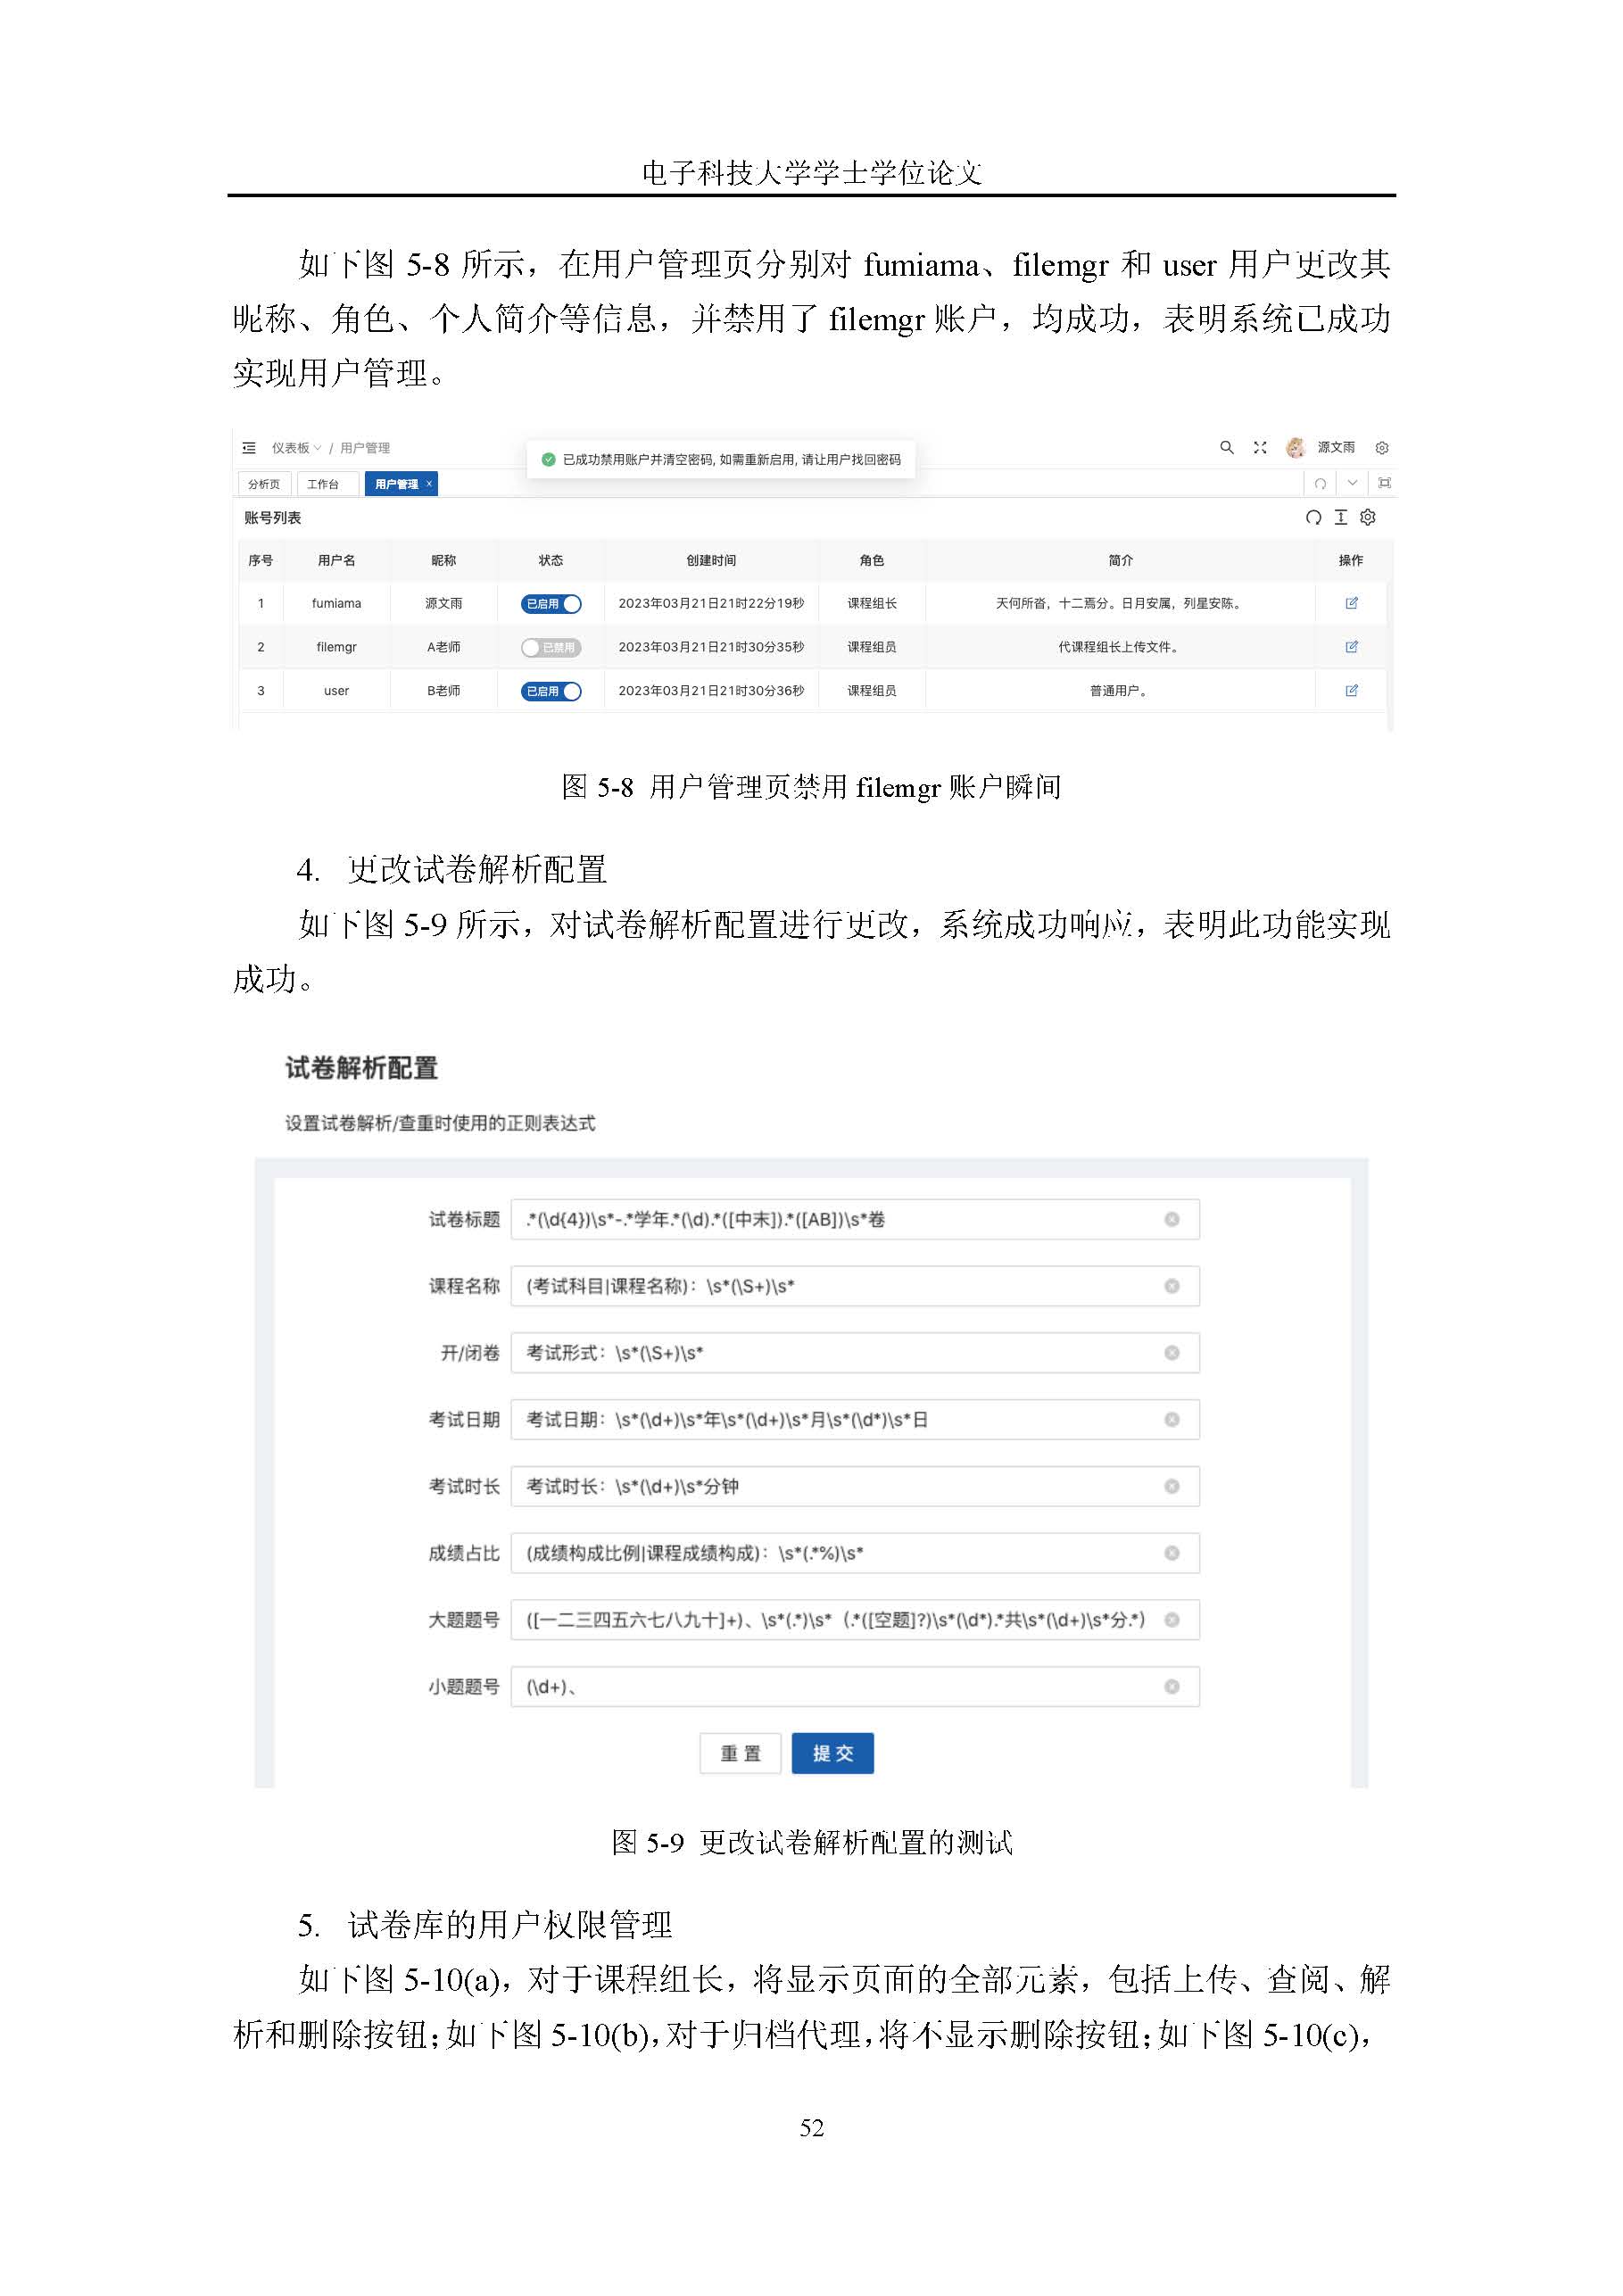1623x2296 pixels.
Task: Switch to the 分析页 tab
Action: (x=264, y=484)
